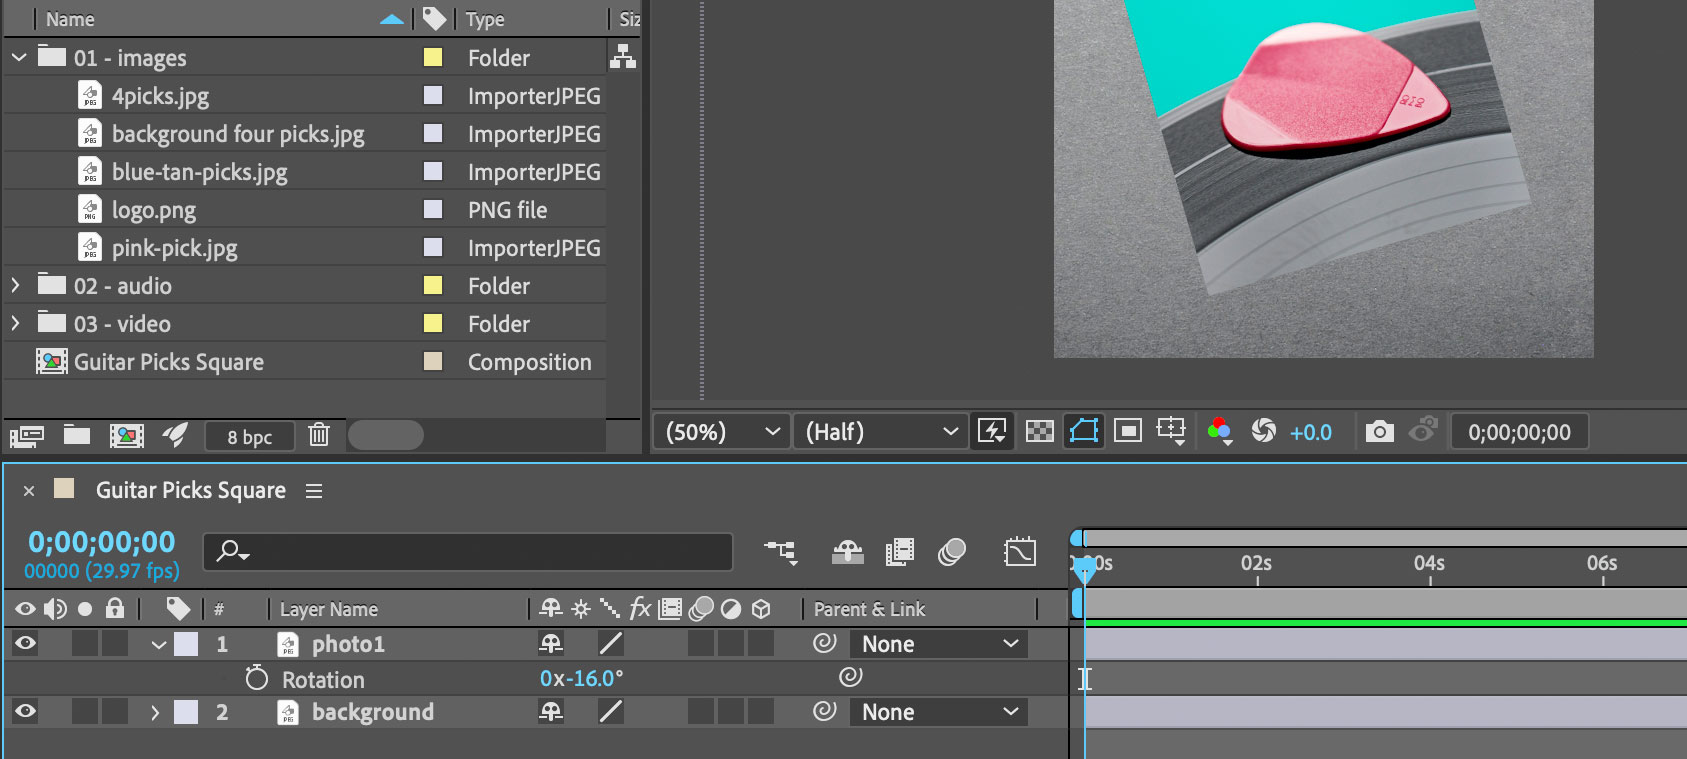Image resolution: width=1687 pixels, height=759 pixels.
Task: Open the Guitar Picks Square panel menu
Action: tap(314, 491)
